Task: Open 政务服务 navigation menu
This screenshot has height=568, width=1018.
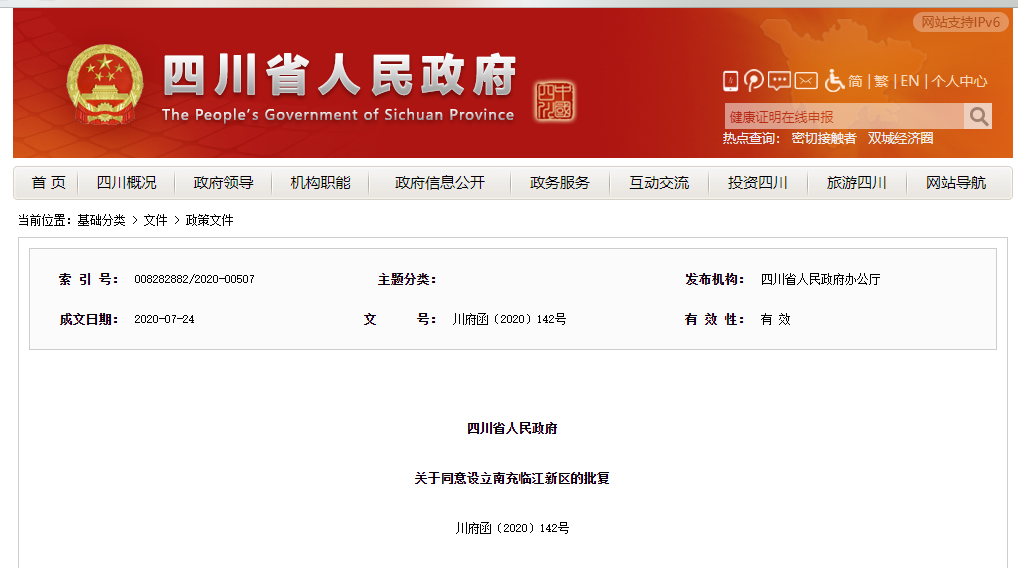Action: click(560, 183)
